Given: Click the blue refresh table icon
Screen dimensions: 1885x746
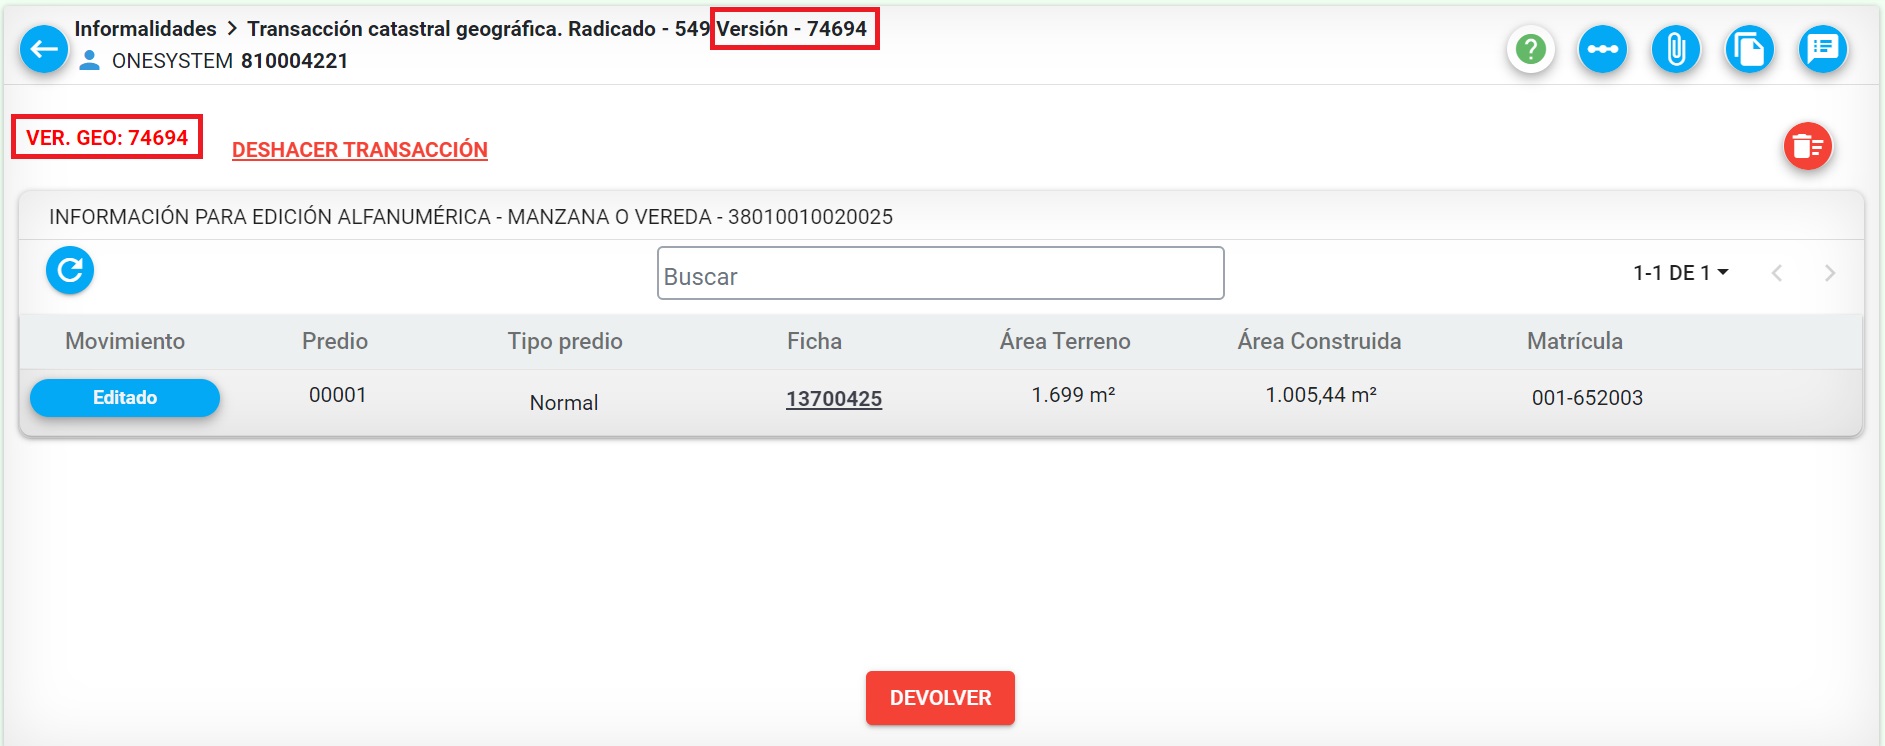Looking at the screenshot, I should [x=70, y=270].
